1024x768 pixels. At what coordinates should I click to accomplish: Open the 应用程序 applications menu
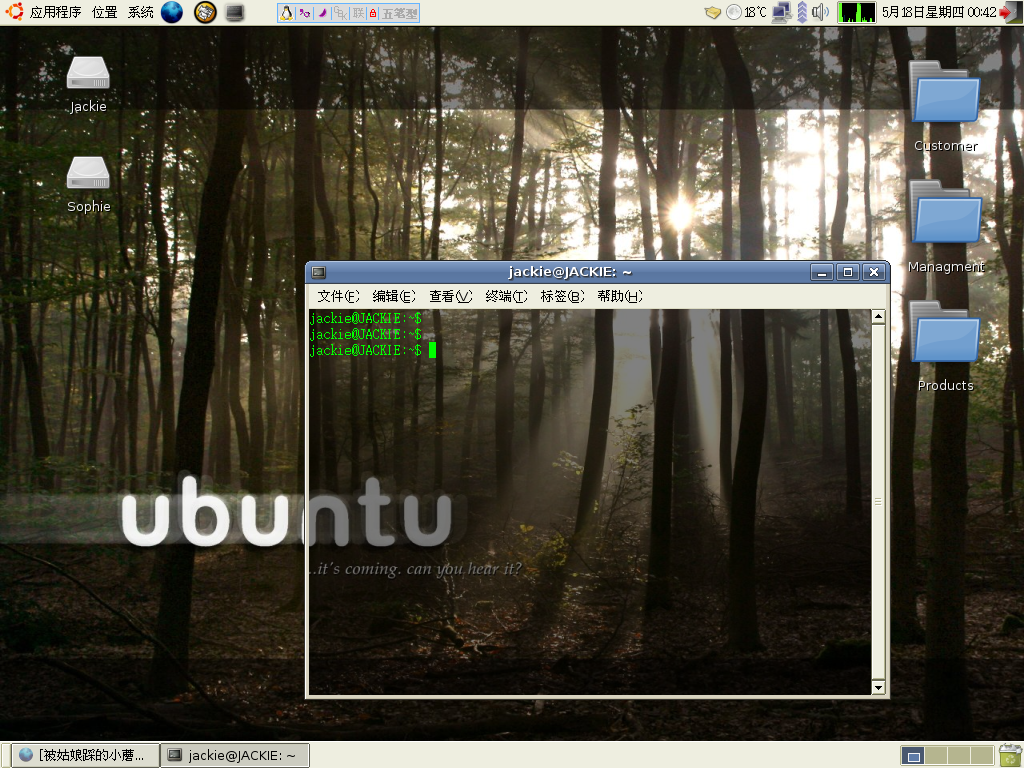click(x=56, y=12)
